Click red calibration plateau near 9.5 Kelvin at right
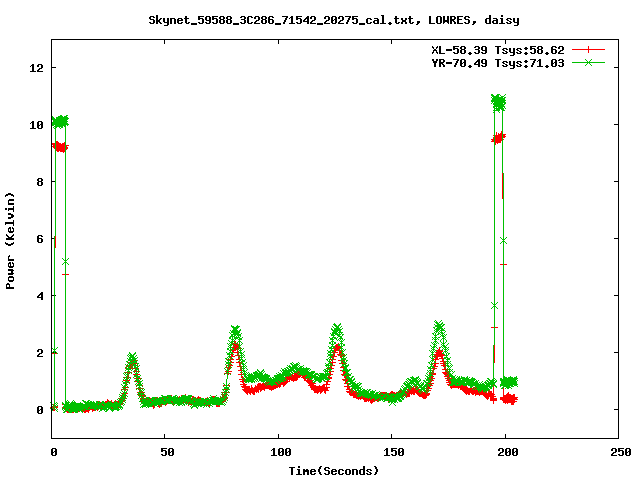 point(498,138)
